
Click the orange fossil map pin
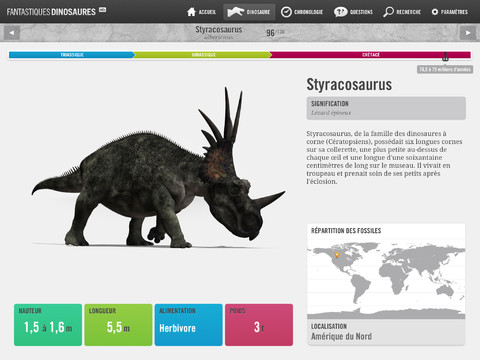[x=337, y=255]
